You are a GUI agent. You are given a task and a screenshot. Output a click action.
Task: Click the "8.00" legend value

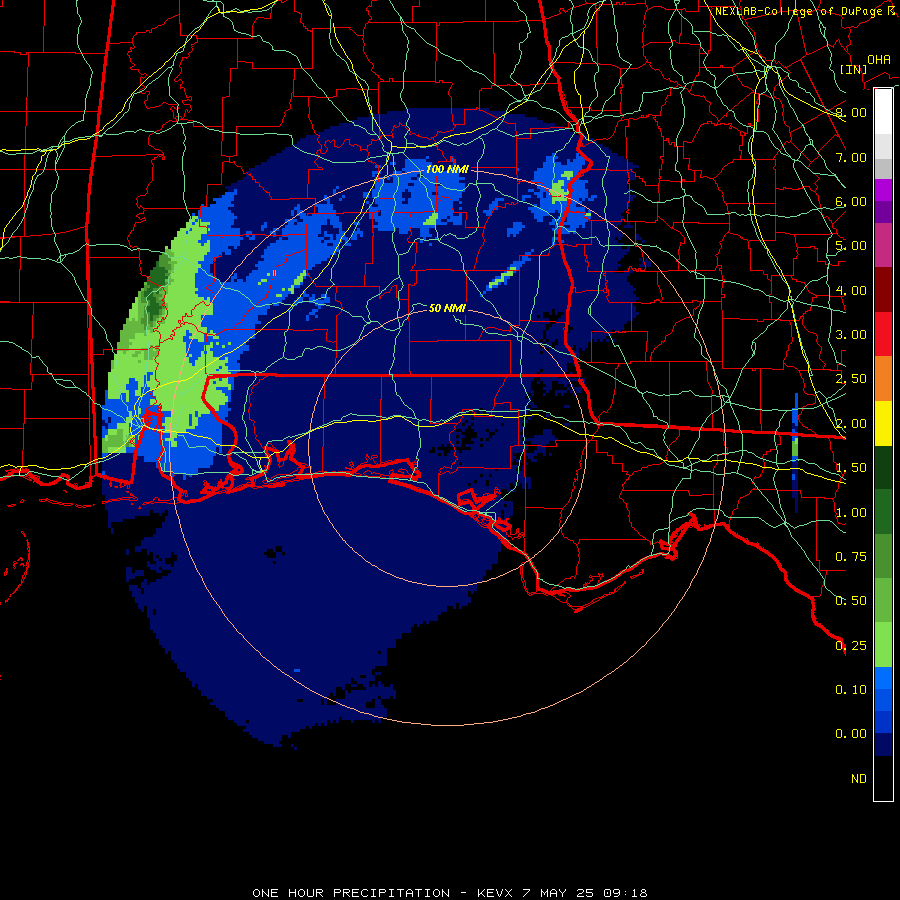(851, 112)
